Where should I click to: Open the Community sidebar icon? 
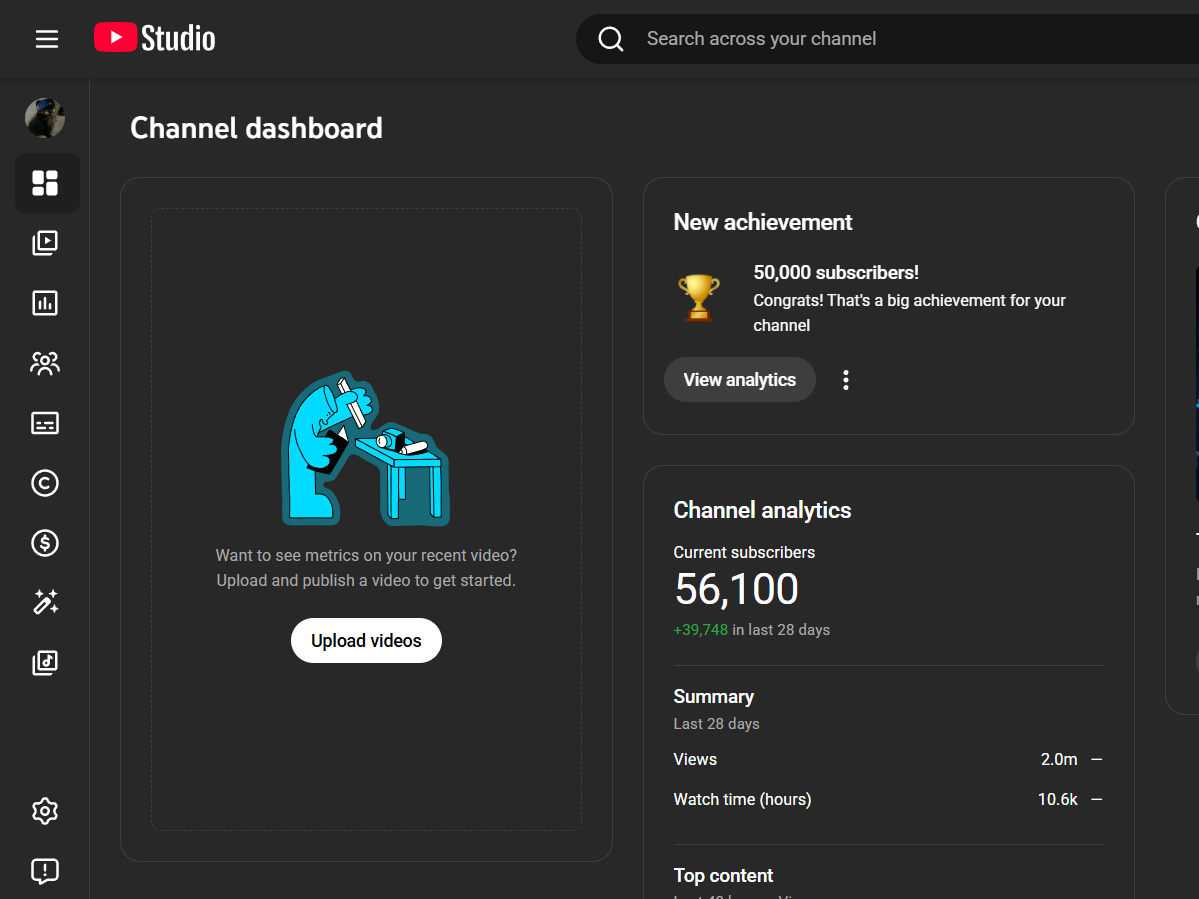click(45, 363)
